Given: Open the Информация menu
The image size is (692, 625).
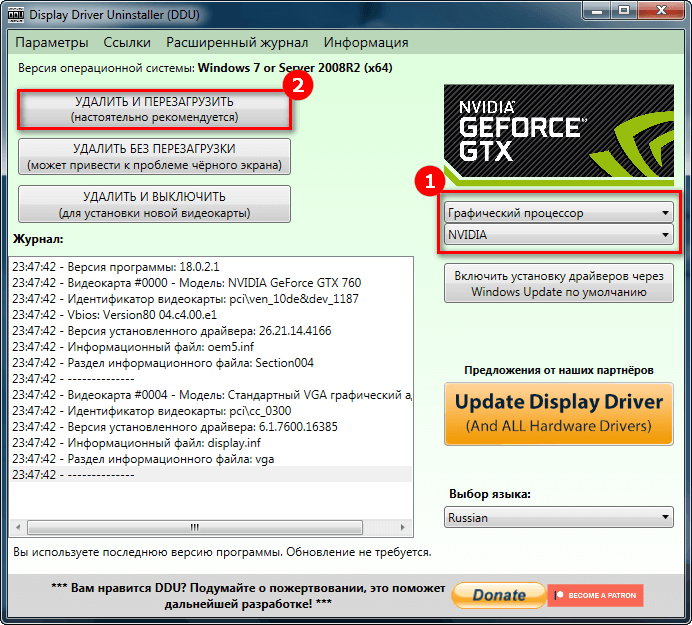Looking at the screenshot, I should point(366,42).
